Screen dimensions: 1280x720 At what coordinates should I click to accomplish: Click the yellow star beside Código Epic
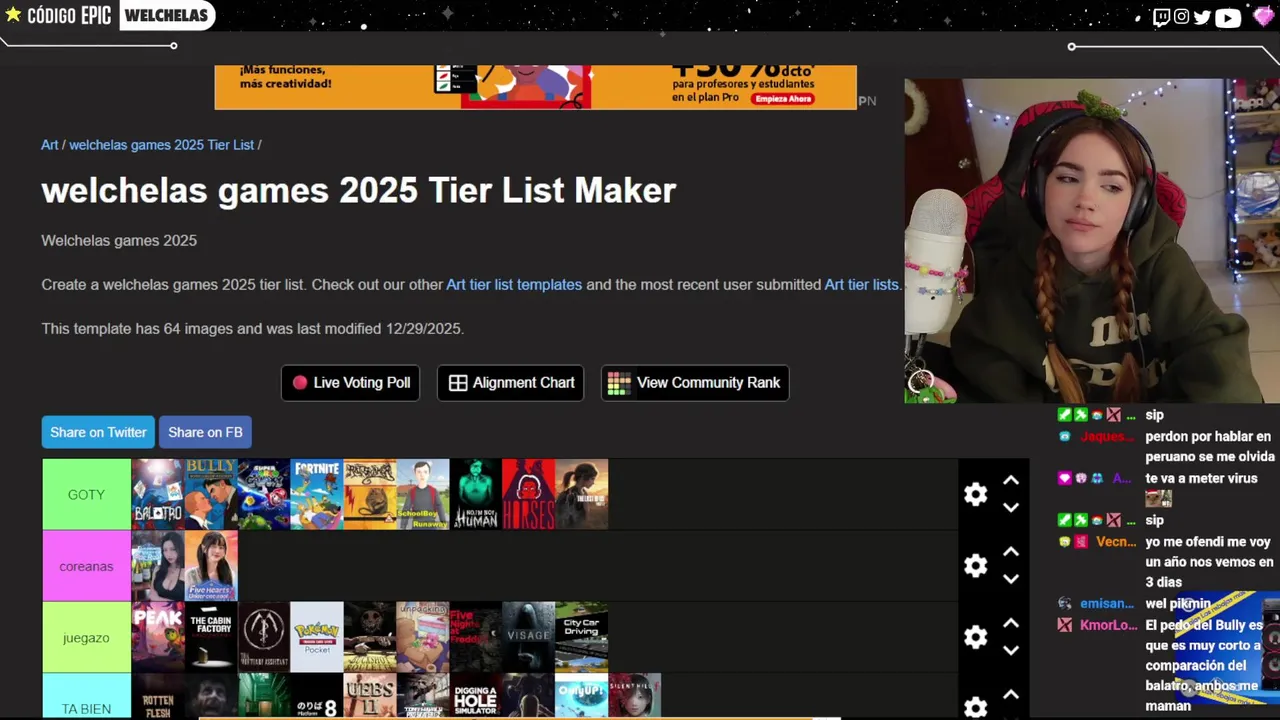click(x=13, y=15)
